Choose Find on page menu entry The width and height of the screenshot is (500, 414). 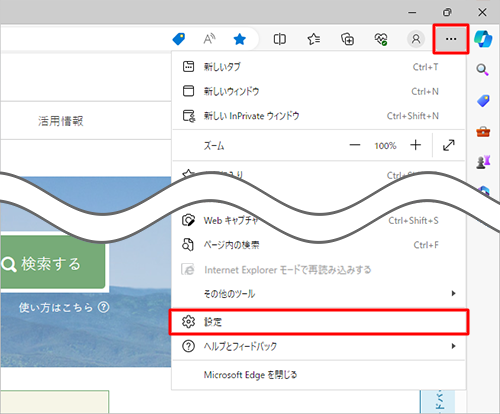pos(318,245)
